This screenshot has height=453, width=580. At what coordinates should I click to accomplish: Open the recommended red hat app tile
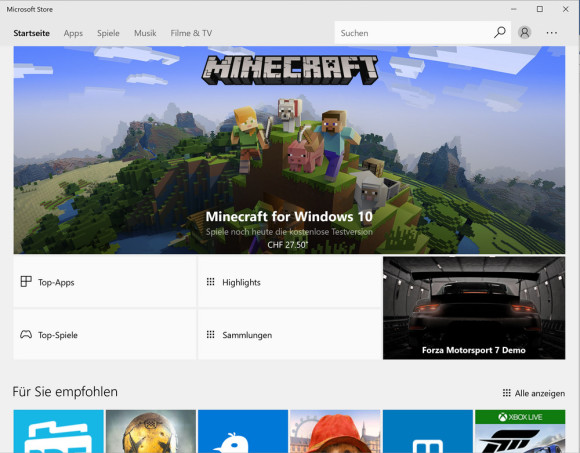coord(335,431)
